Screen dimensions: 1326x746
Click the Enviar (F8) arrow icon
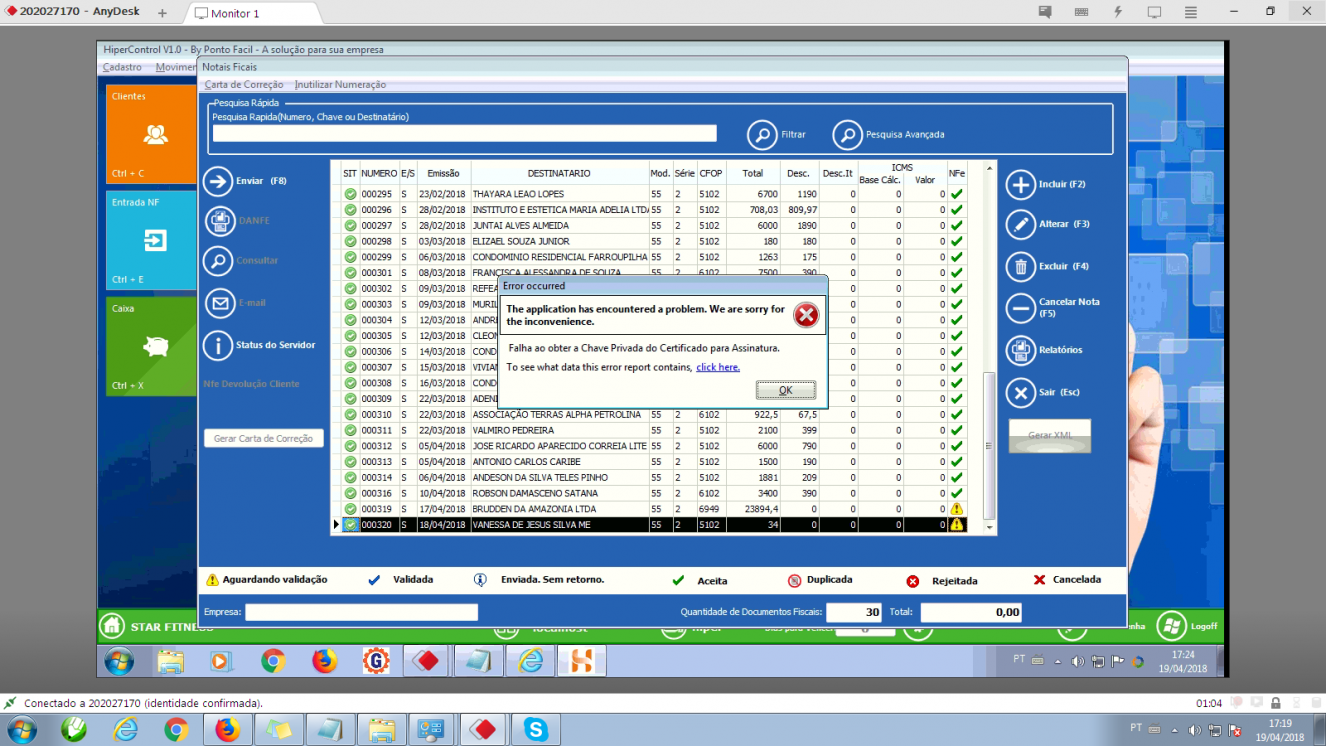coord(218,181)
